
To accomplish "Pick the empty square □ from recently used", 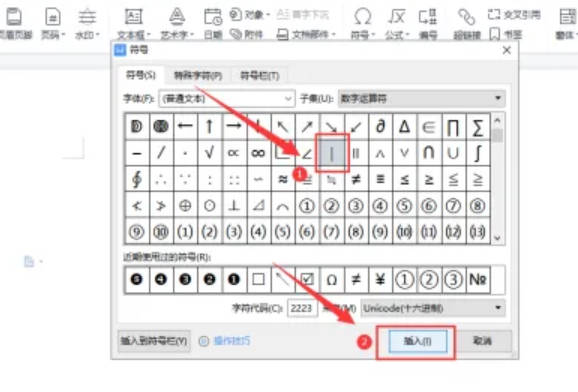I will [258, 280].
